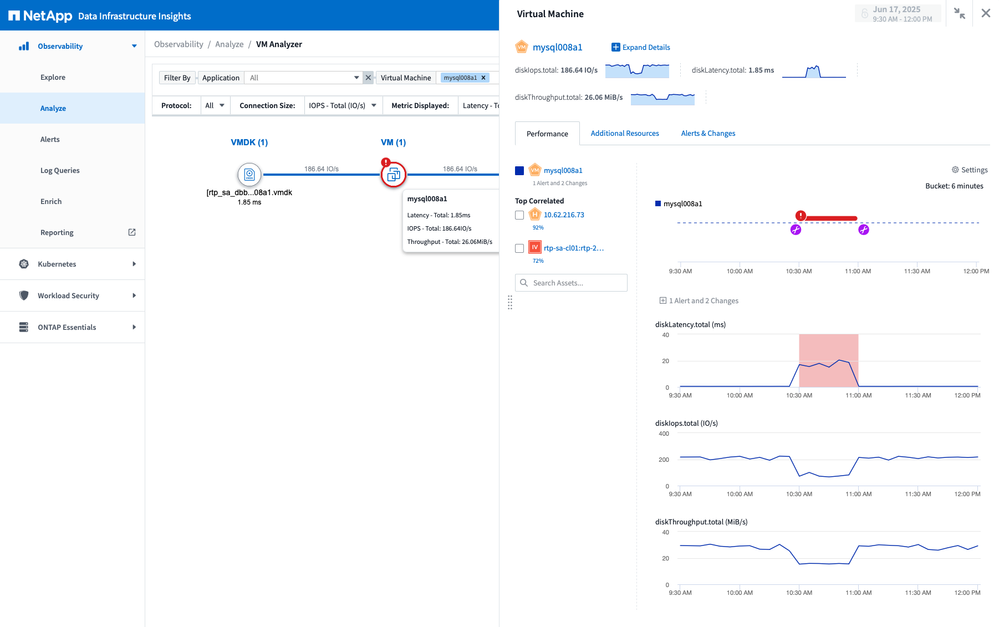Click the Kubernetes helm icon in sidebar
999x627 pixels.
click(24, 264)
